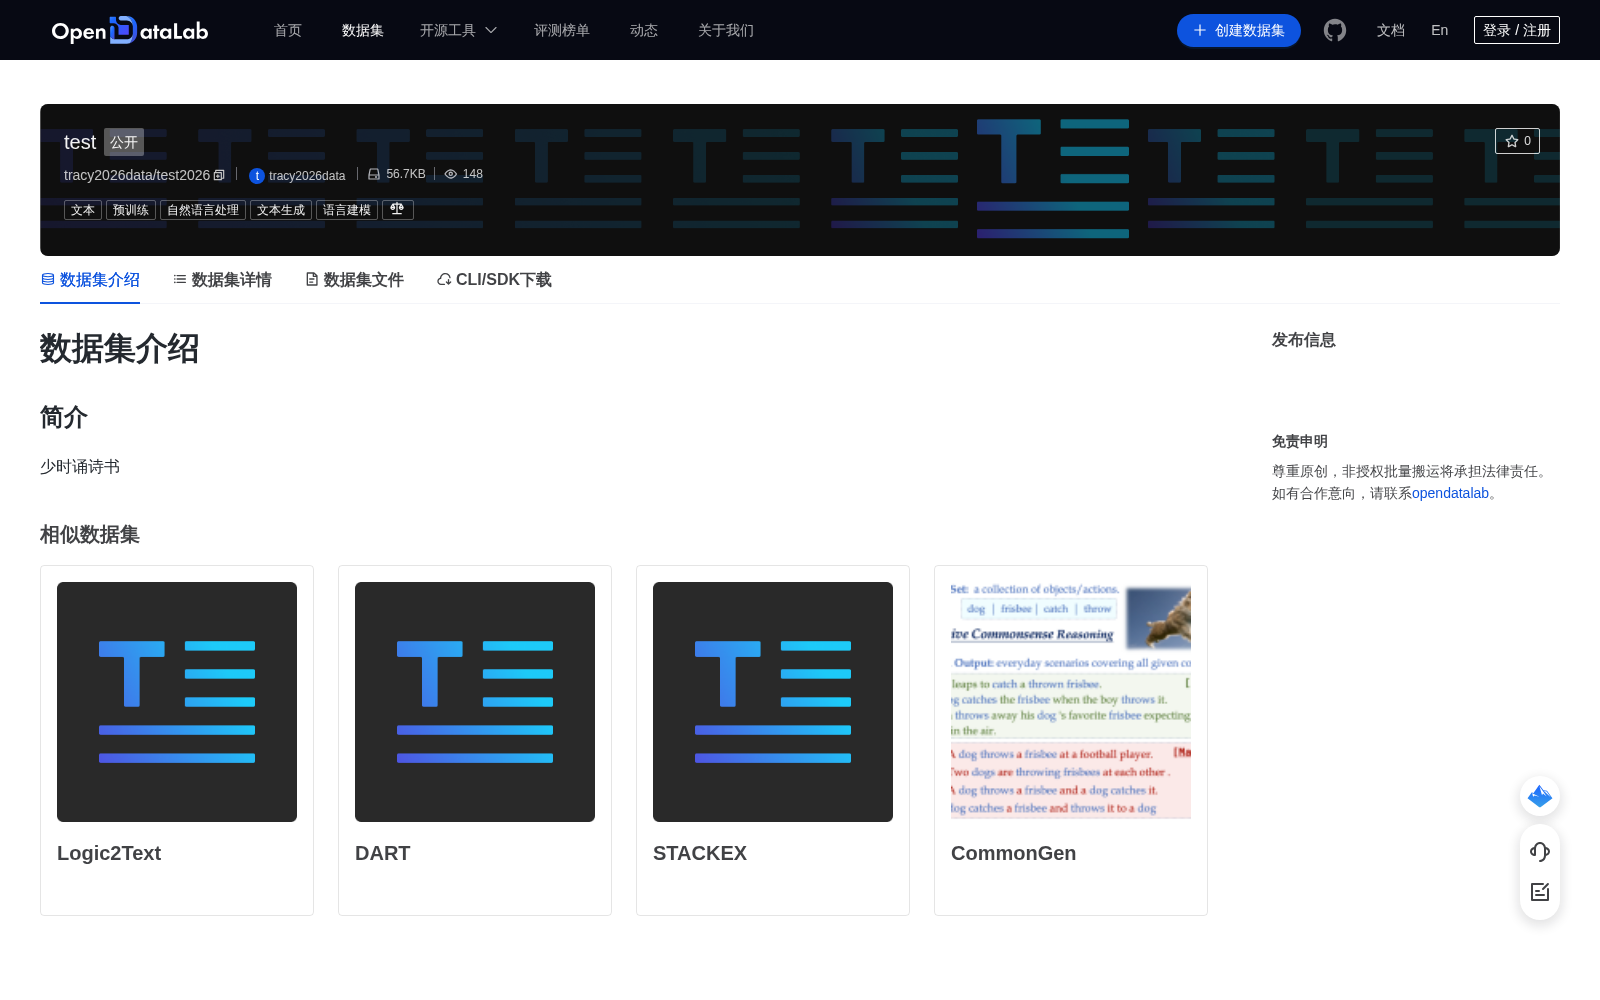Click the 公开 visibility badge
Image resolution: width=1600 pixels, height=1000 pixels.
click(124, 142)
